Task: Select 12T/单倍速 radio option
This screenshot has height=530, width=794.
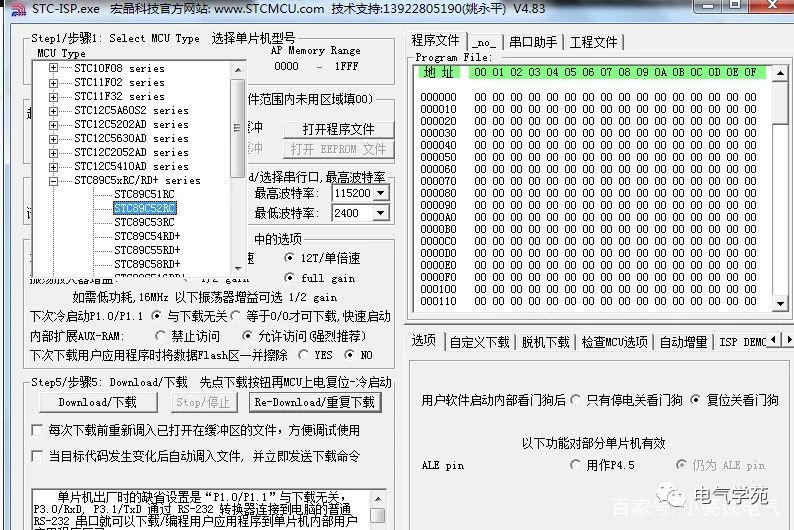Action: [x=289, y=258]
